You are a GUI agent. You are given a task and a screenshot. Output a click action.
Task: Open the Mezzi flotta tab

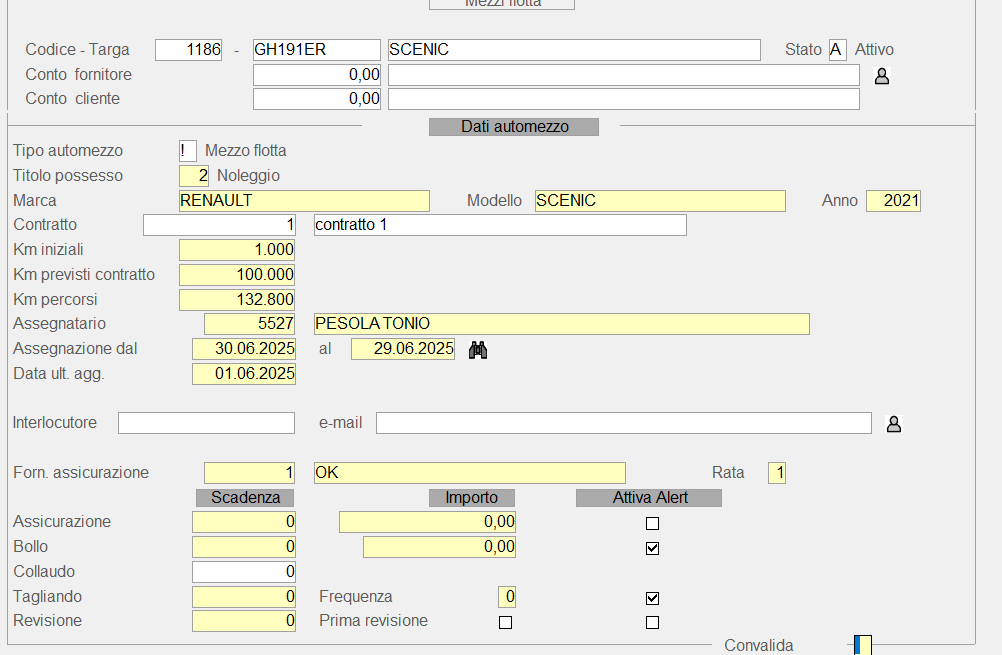(502, 4)
